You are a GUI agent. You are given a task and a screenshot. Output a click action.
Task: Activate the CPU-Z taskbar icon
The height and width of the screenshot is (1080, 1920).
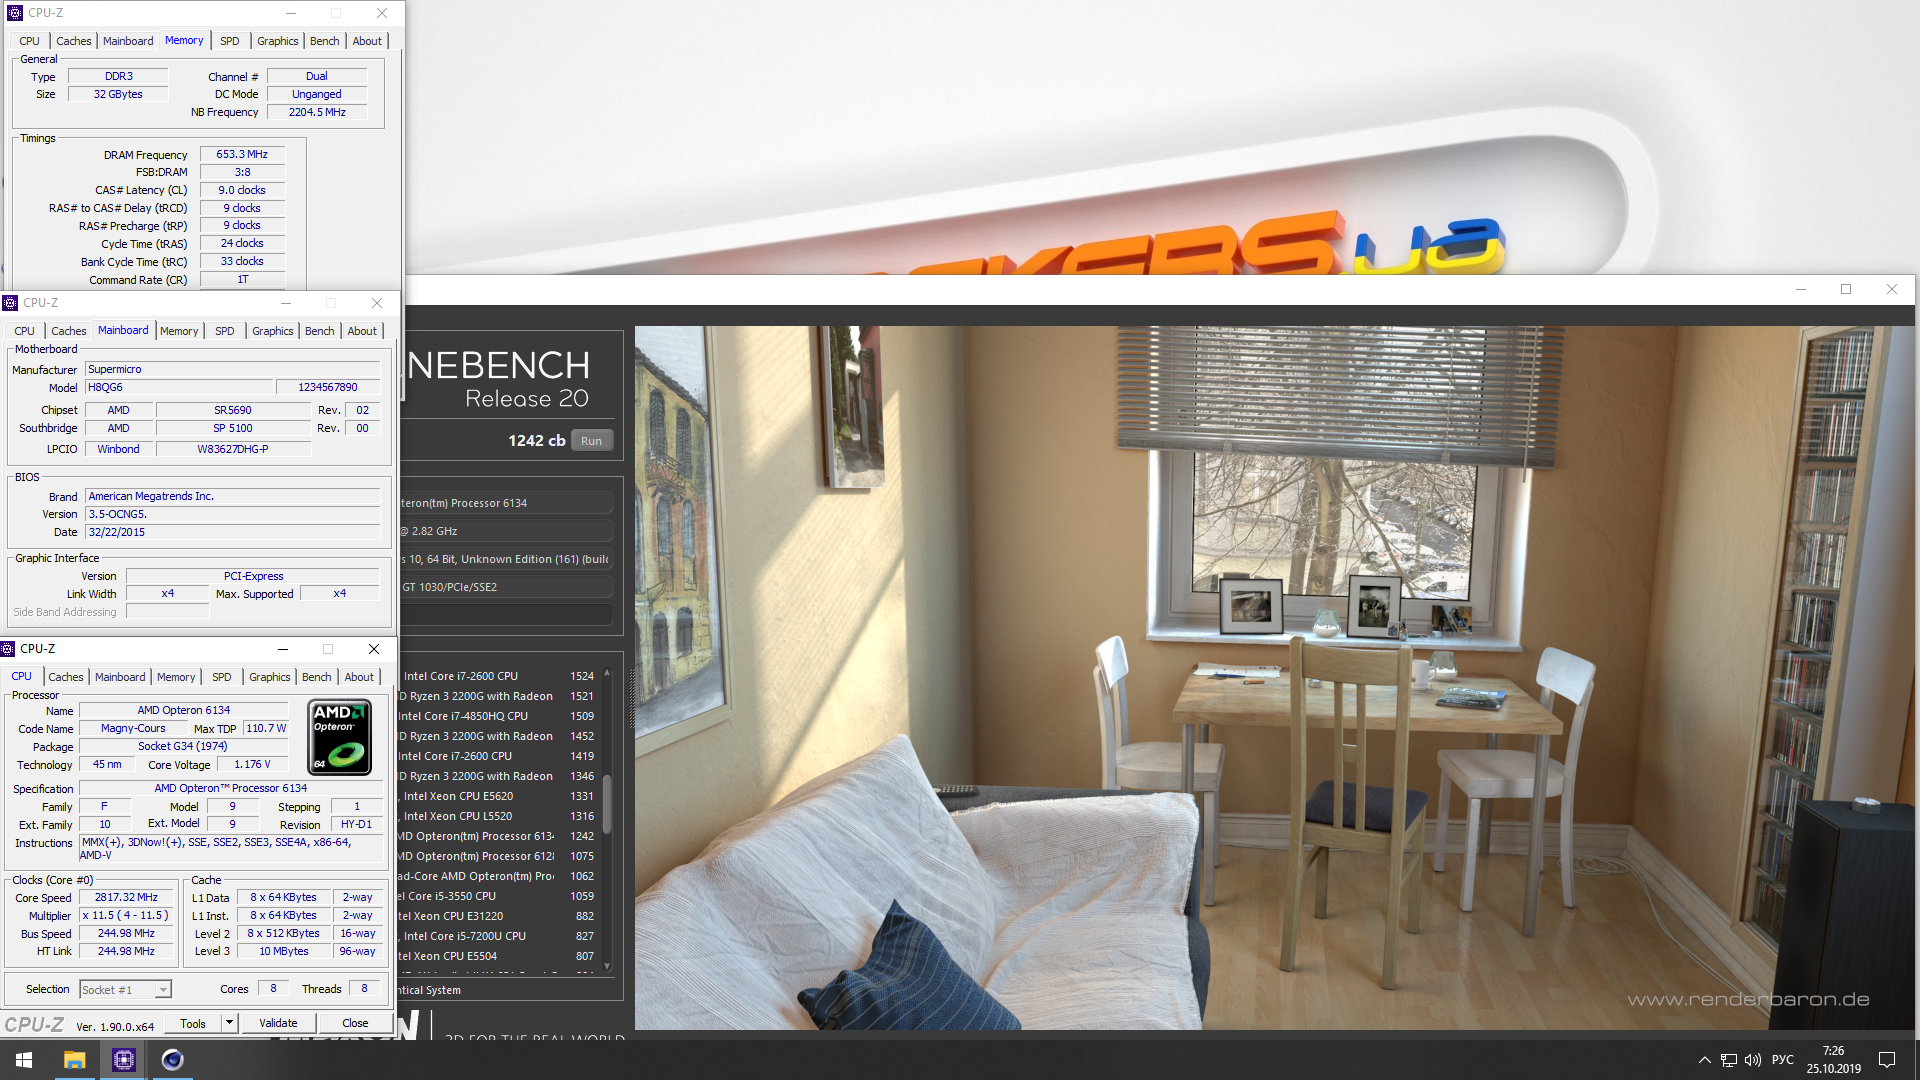pyautogui.click(x=123, y=1060)
